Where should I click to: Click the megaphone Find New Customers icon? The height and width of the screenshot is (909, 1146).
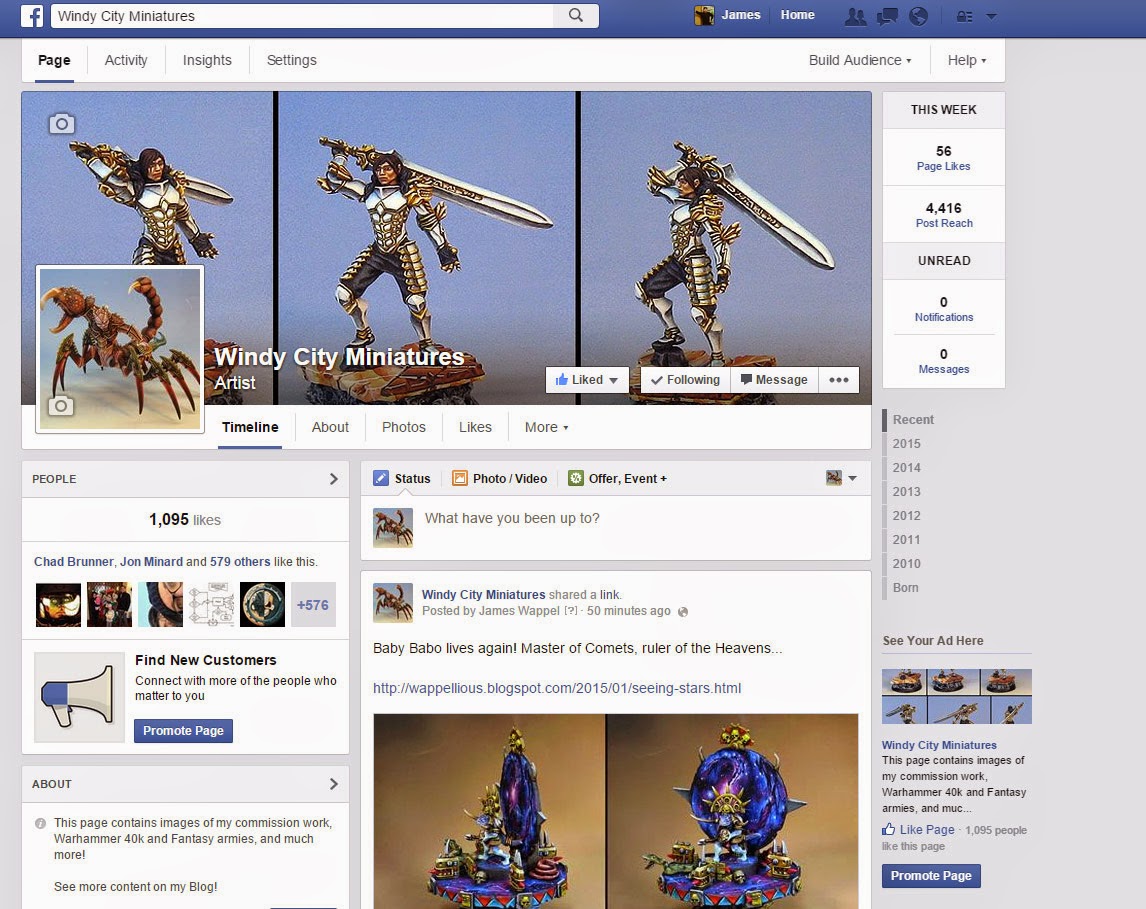click(x=79, y=697)
